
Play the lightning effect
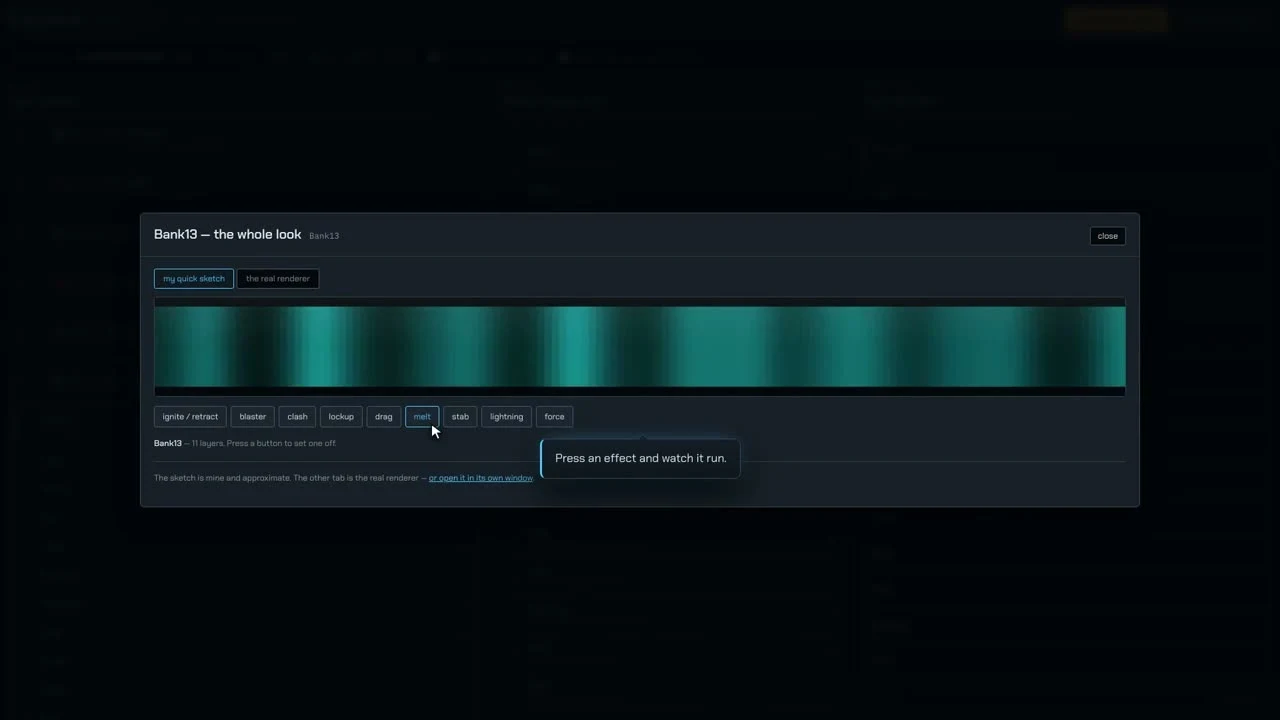click(x=506, y=417)
